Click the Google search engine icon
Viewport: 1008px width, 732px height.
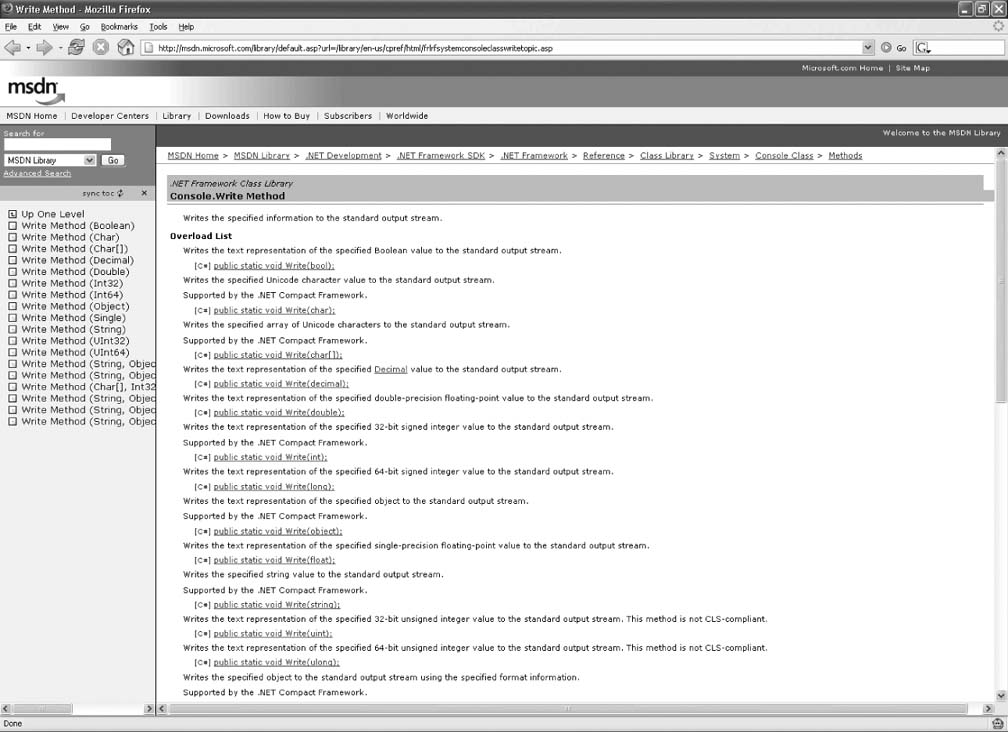922,47
